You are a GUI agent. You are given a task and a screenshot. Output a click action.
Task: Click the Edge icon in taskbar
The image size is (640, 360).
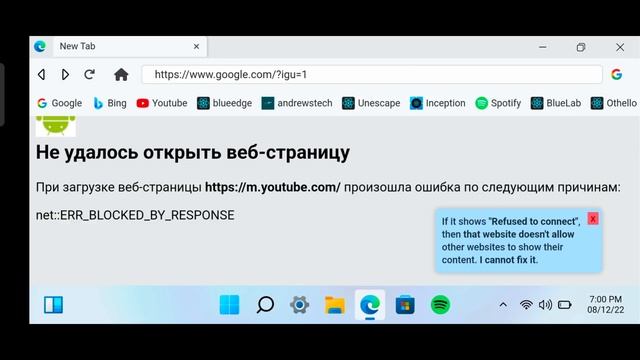[370, 305]
